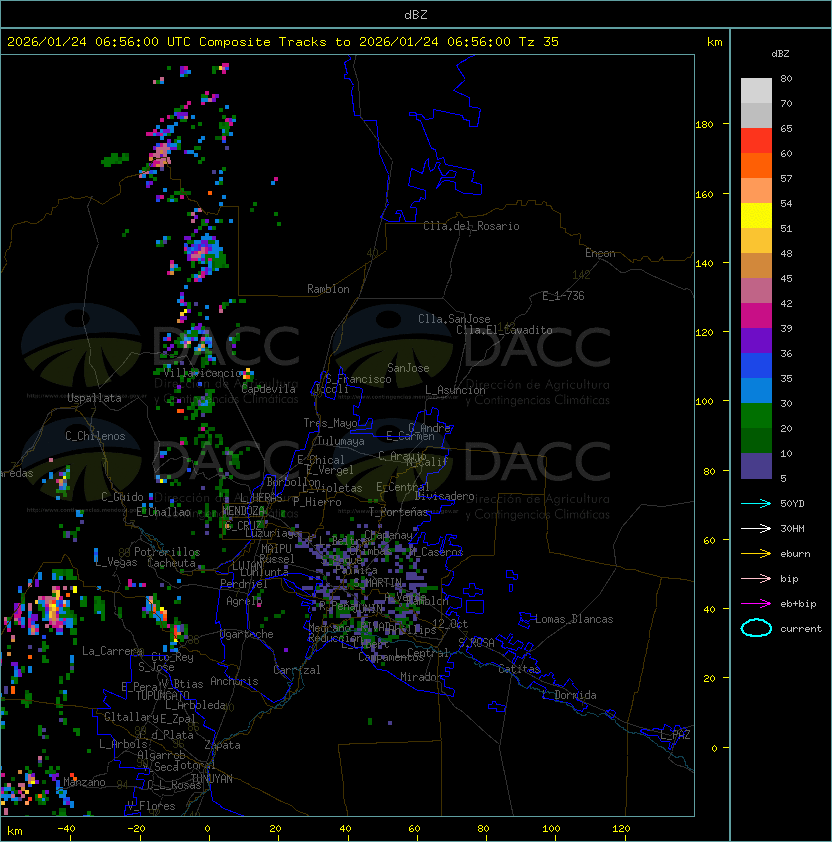Pick the bright green 20-30 dBZ swatch
The height and width of the screenshot is (842, 832).
[x=756, y=415]
